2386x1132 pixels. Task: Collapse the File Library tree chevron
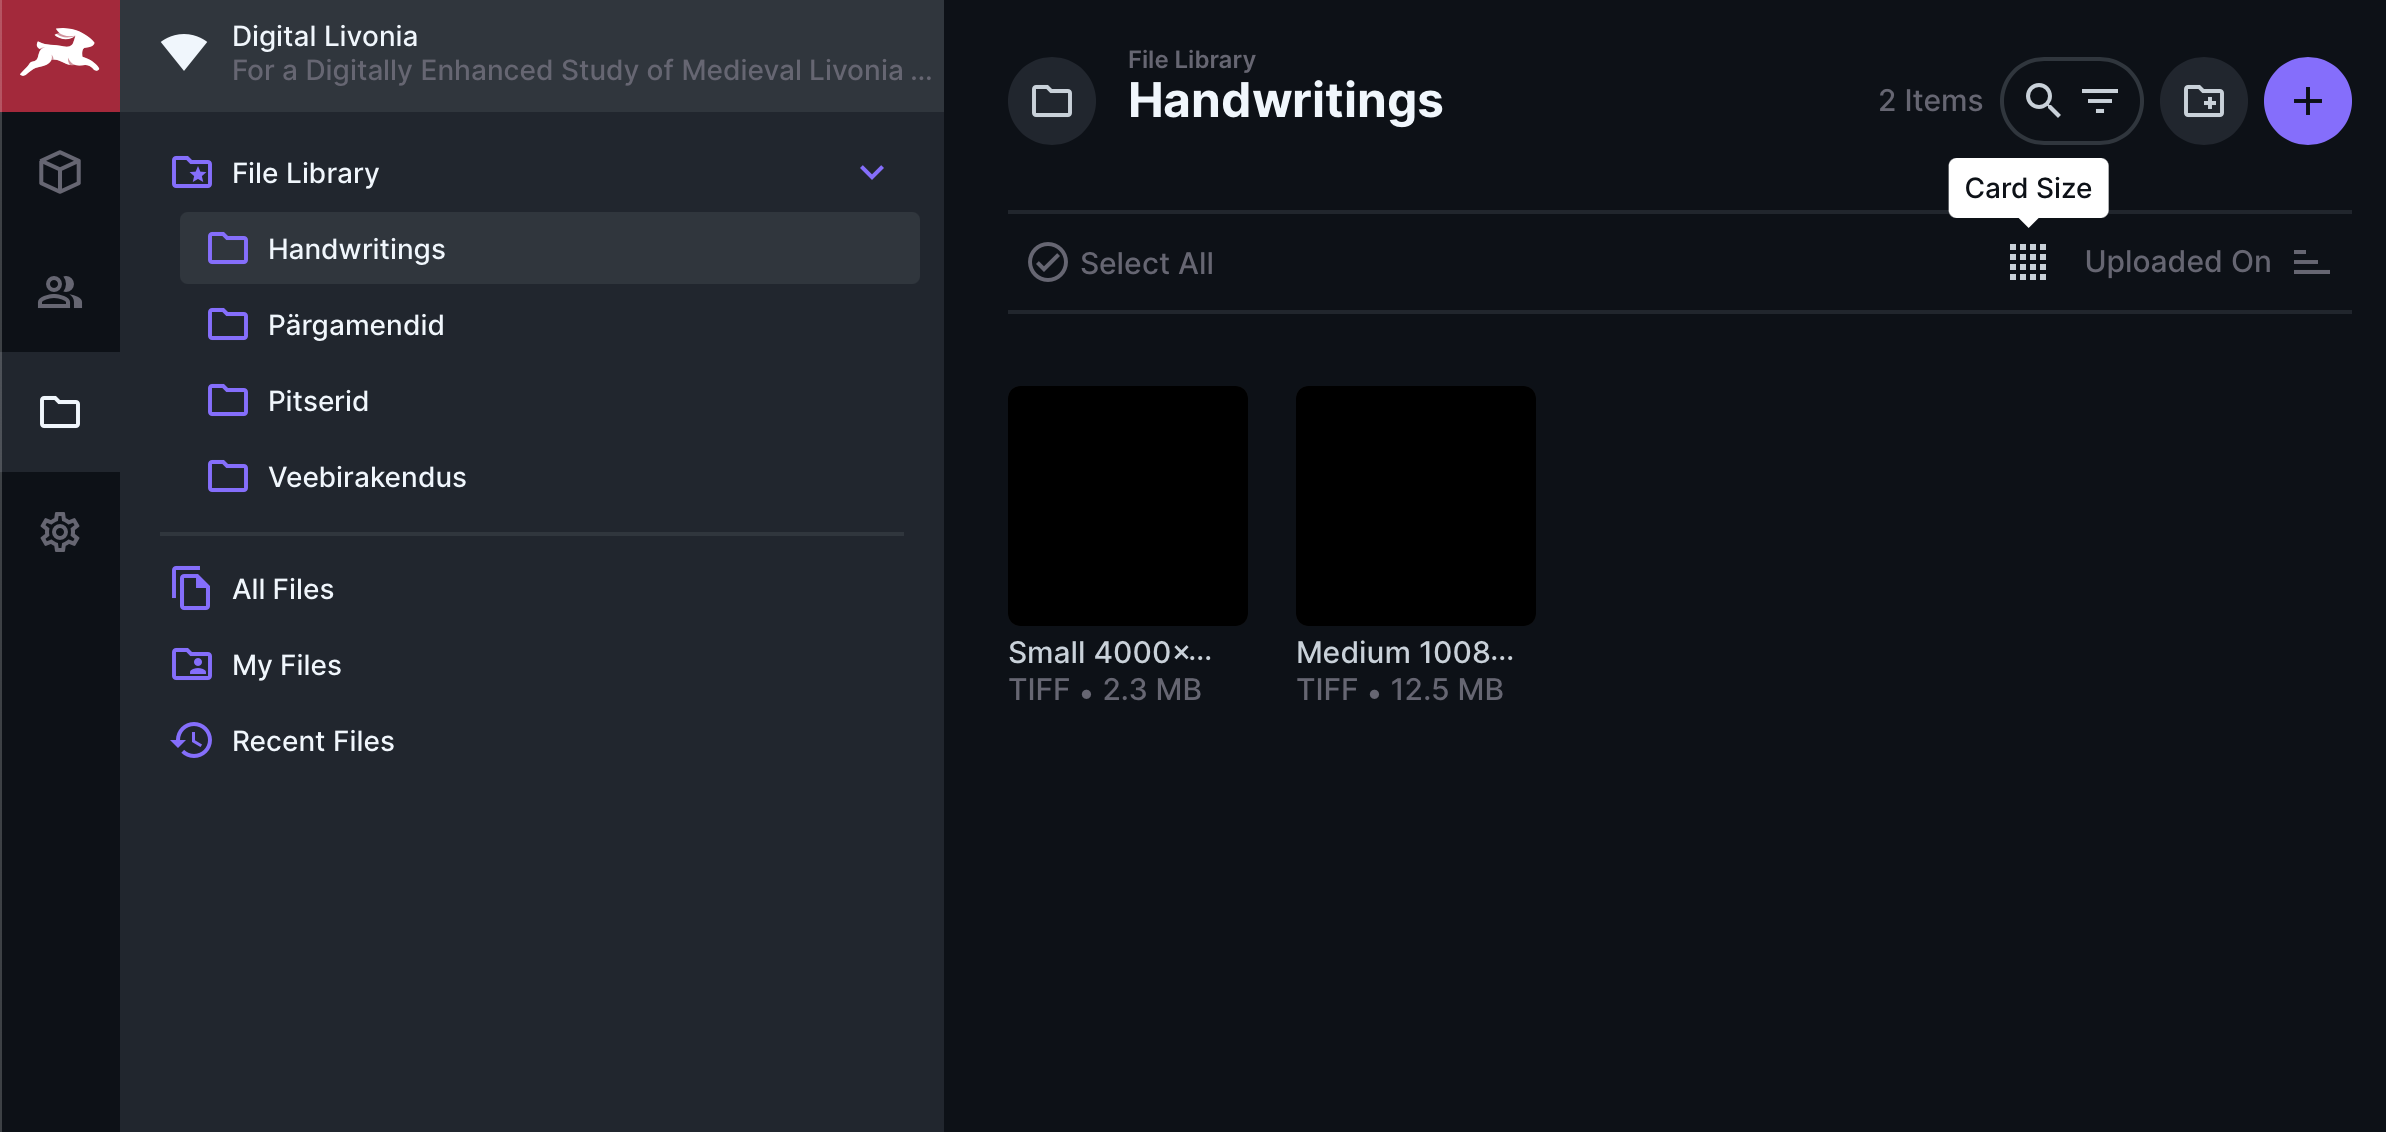(870, 172)
